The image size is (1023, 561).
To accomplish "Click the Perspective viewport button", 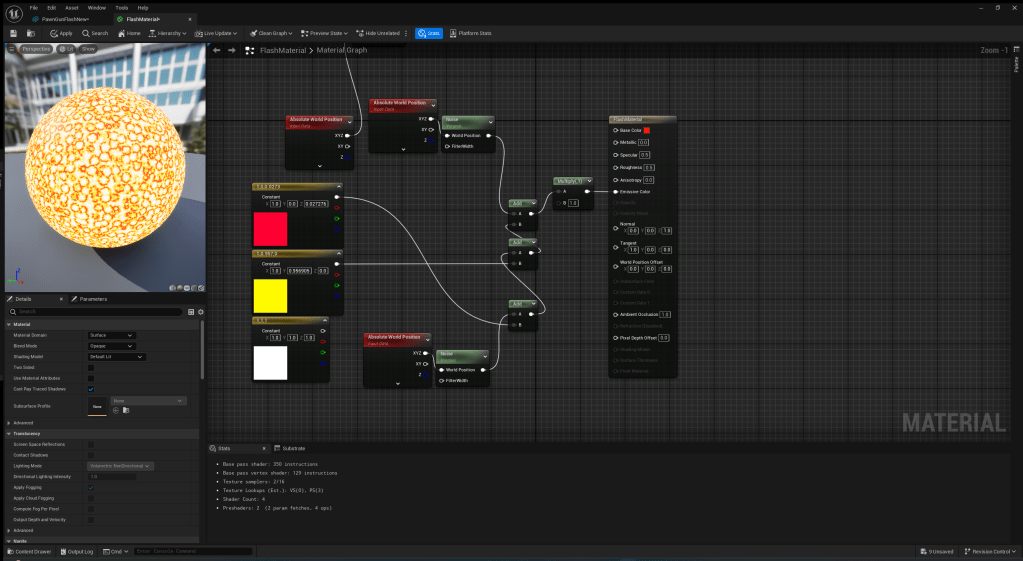I will pos(35,48).
